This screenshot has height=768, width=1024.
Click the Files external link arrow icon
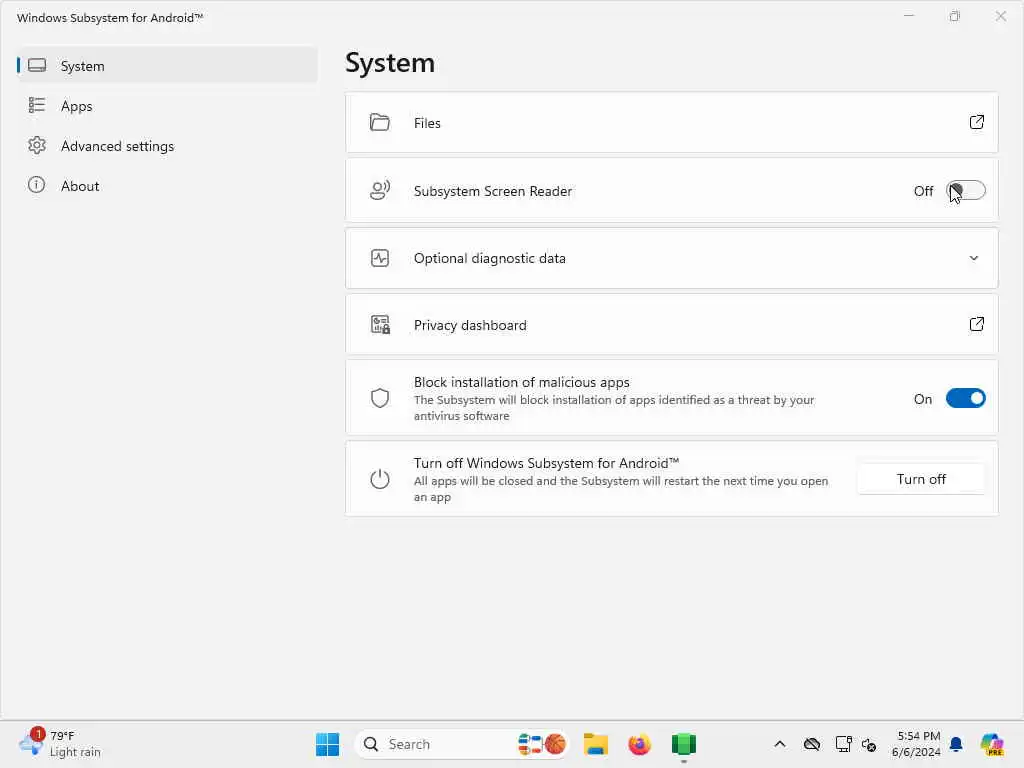point(976,122)
